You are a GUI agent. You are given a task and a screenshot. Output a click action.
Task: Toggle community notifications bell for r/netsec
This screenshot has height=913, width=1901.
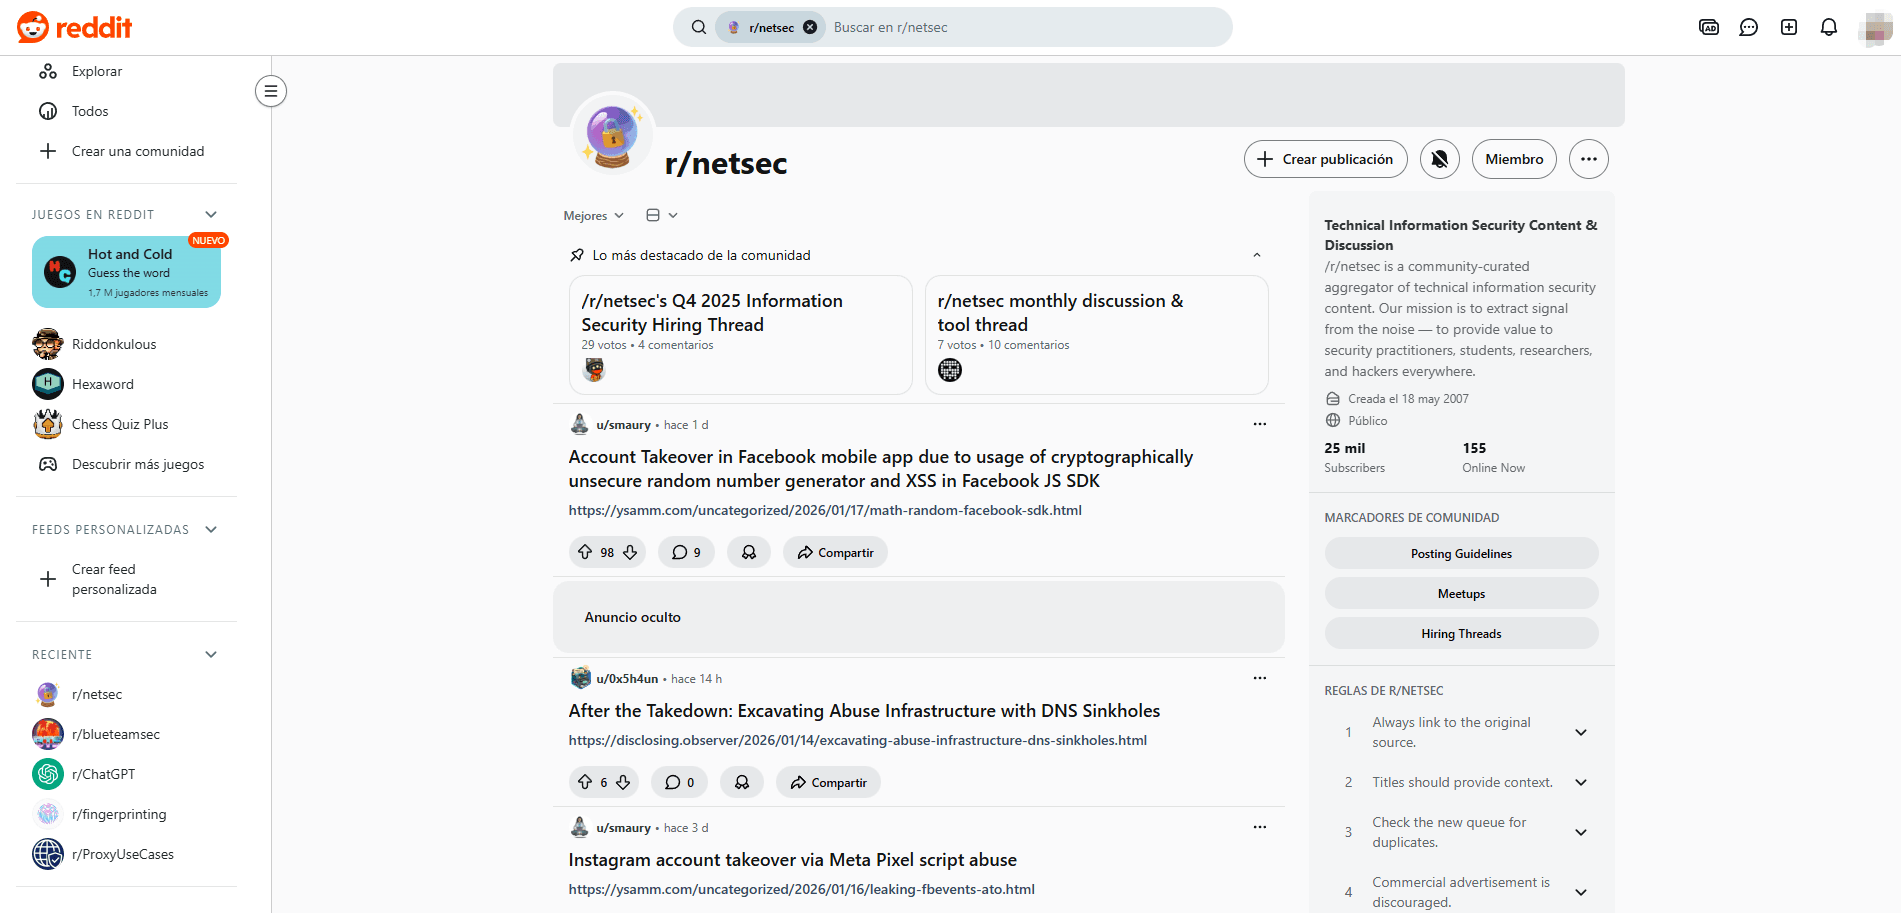[x=1439, y=159]
